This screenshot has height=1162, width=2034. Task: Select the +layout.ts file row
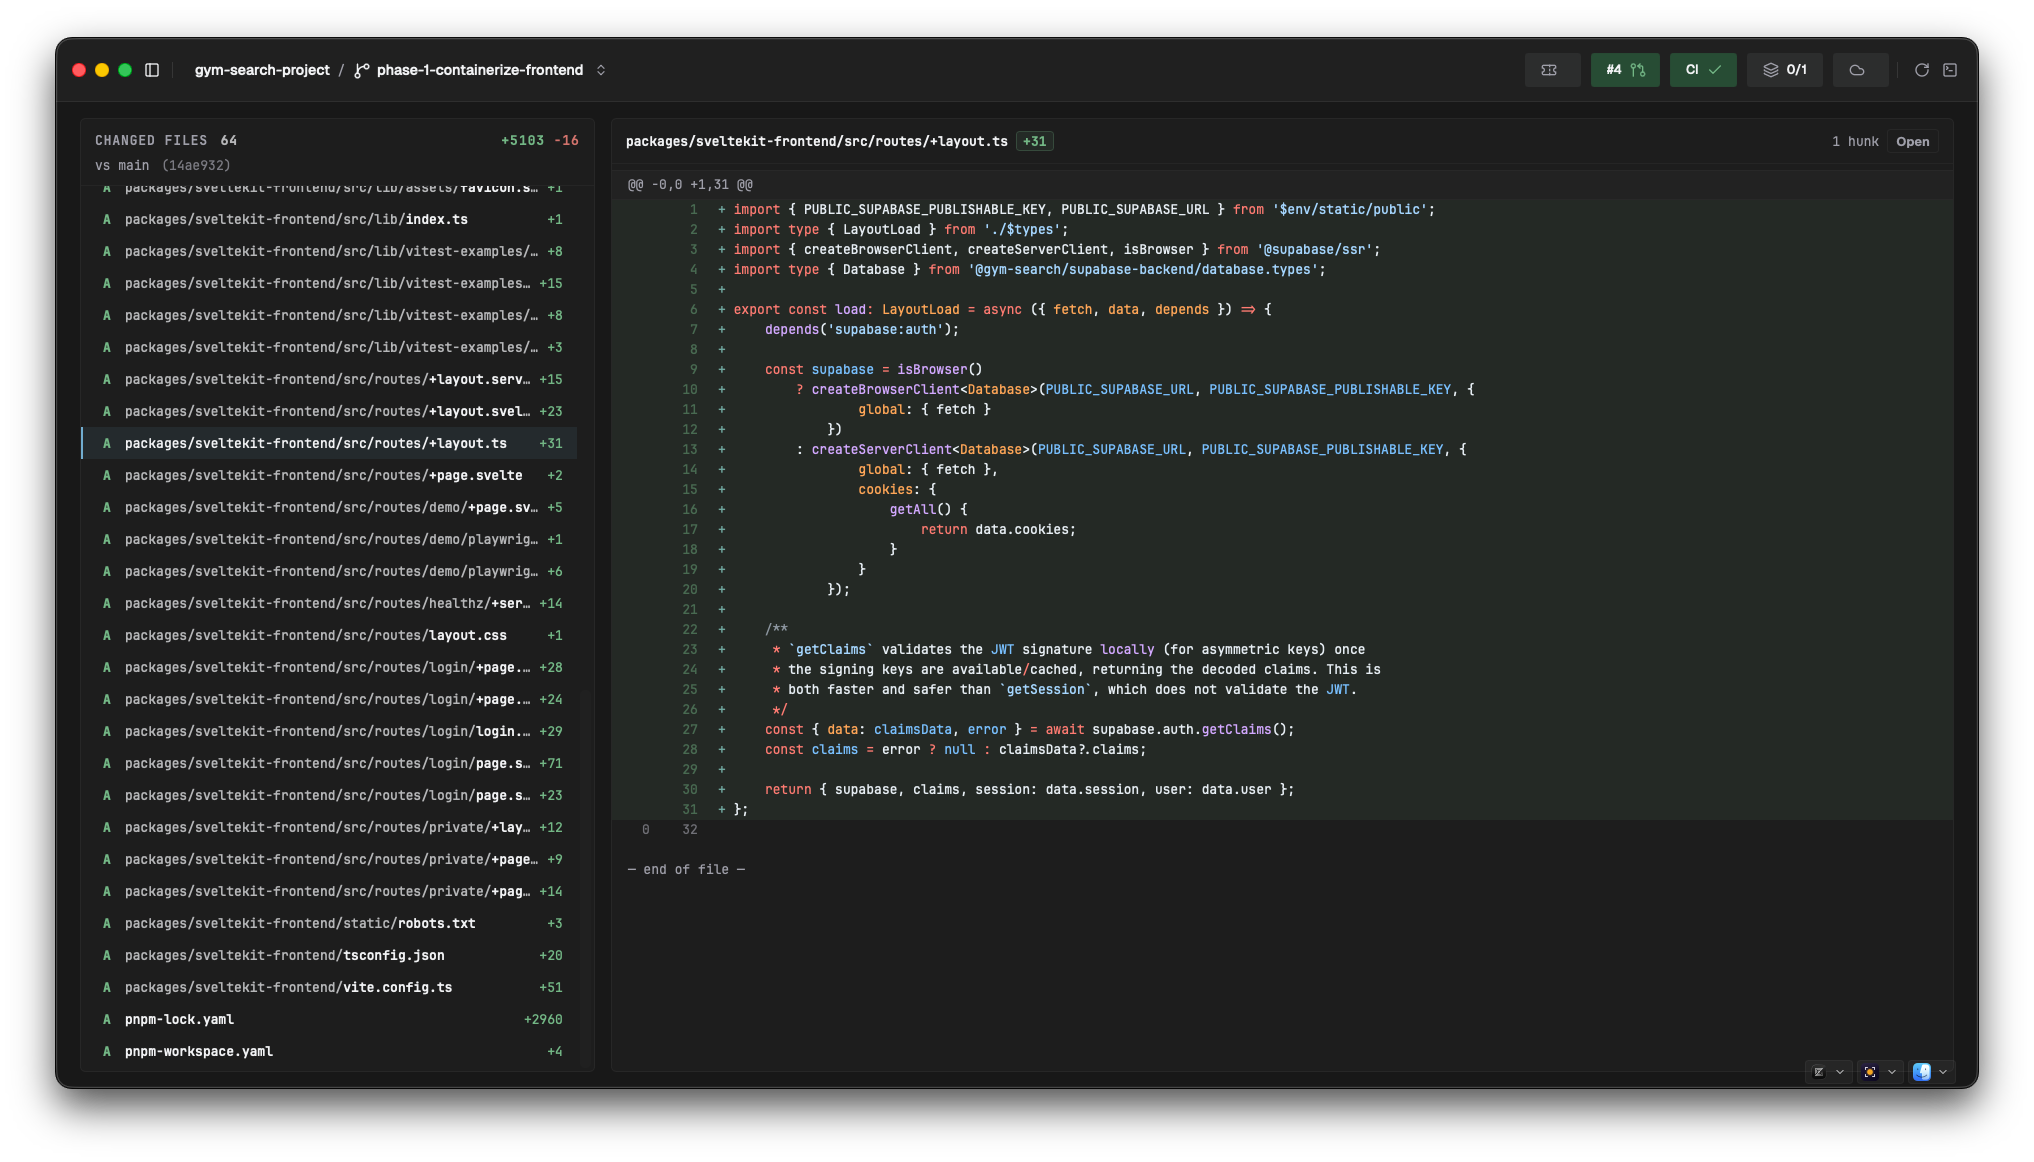click(330, 443)
